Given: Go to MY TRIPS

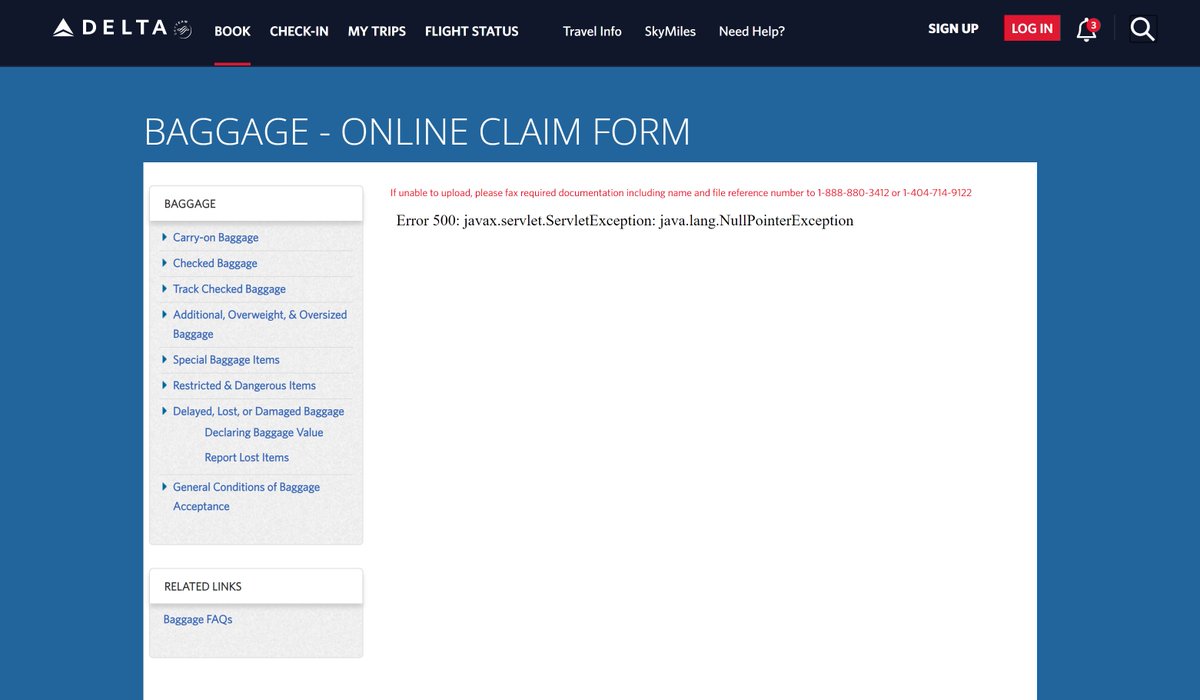Looking at the screenshot, I should pyautogui.click(x=377, y=31).
